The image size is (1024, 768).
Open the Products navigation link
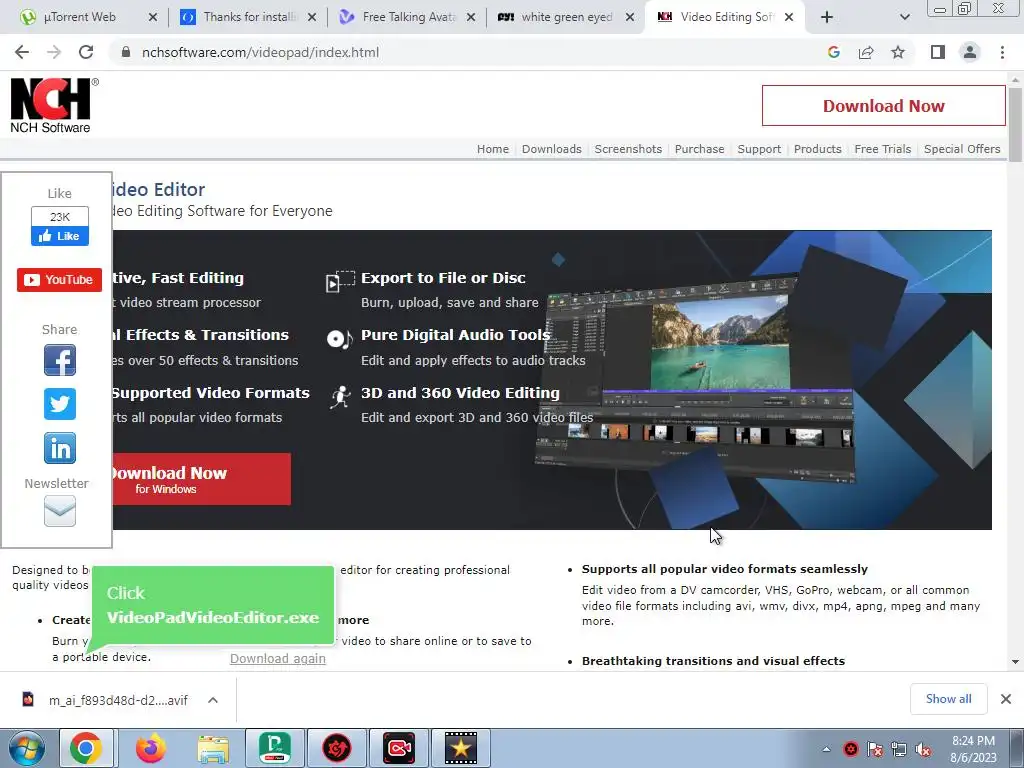817,149
